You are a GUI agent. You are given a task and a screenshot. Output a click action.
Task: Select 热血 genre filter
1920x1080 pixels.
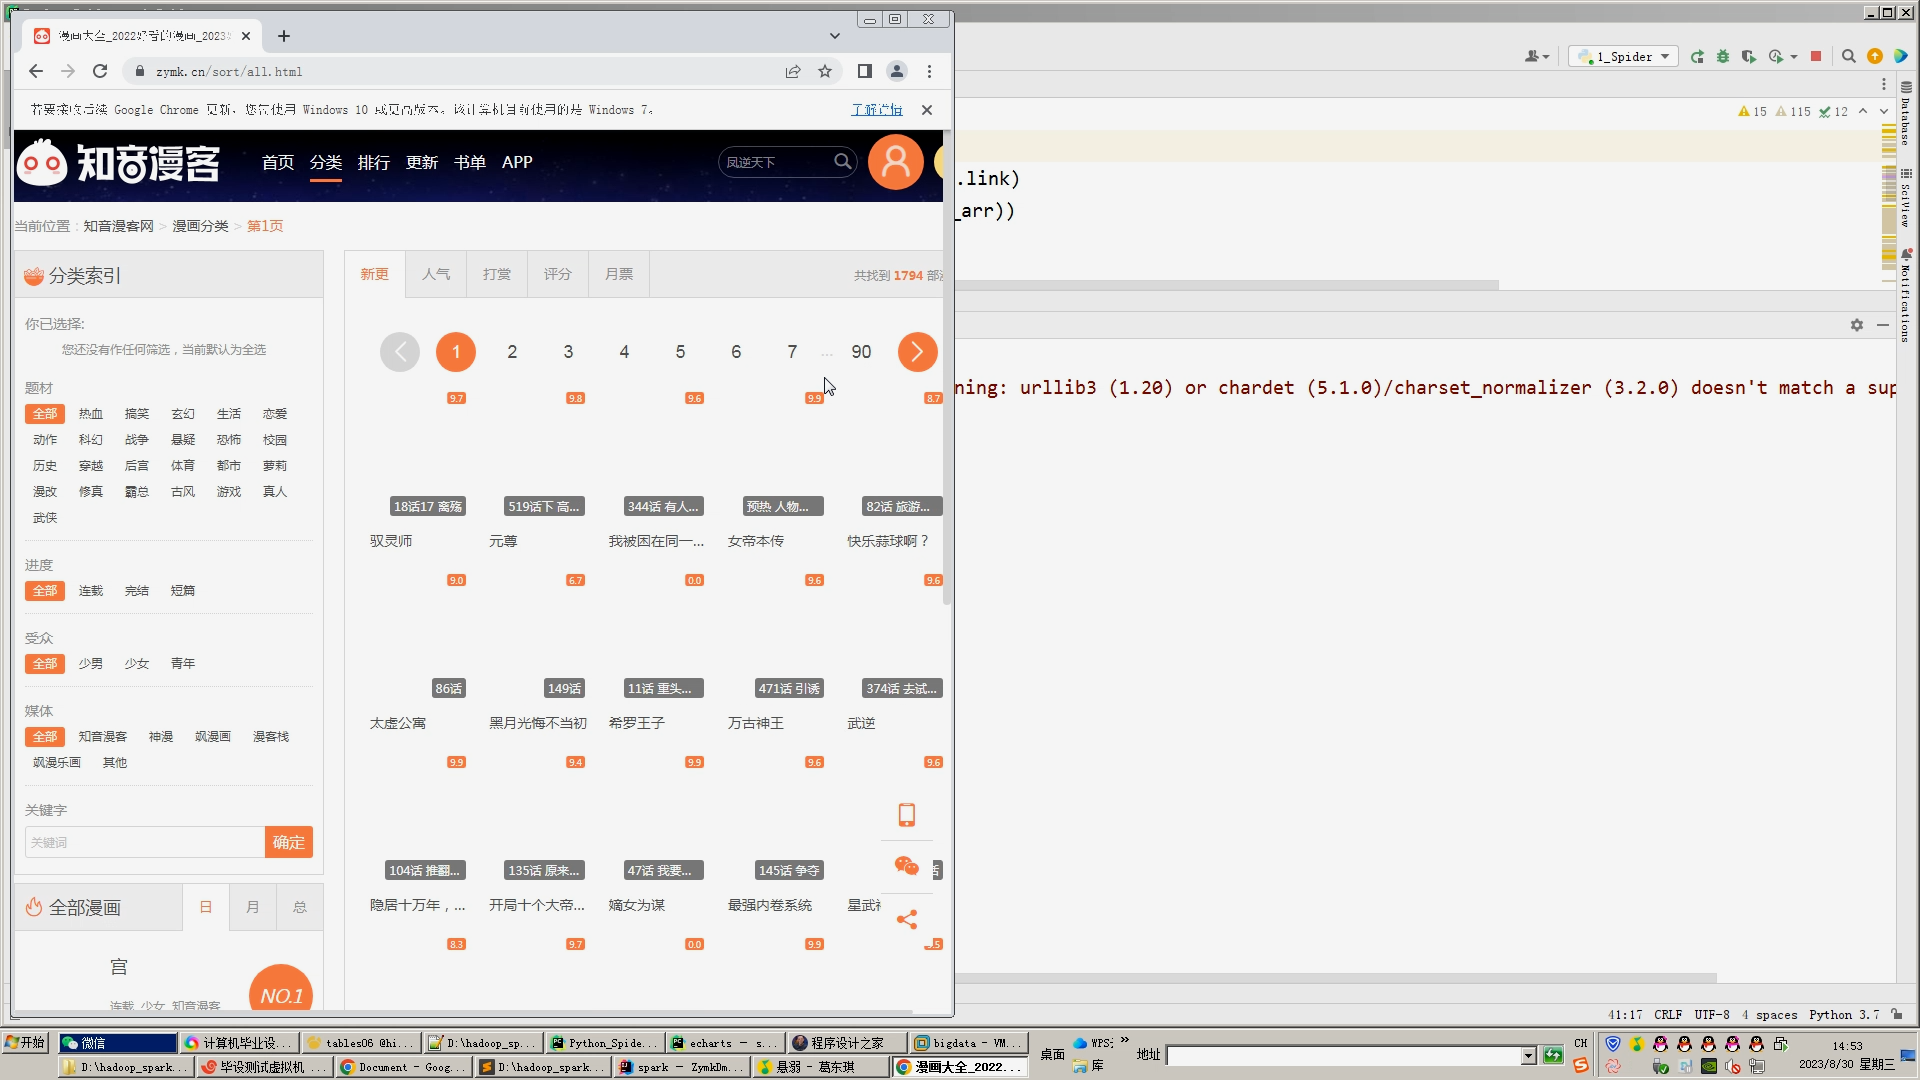tap(91, 414)
